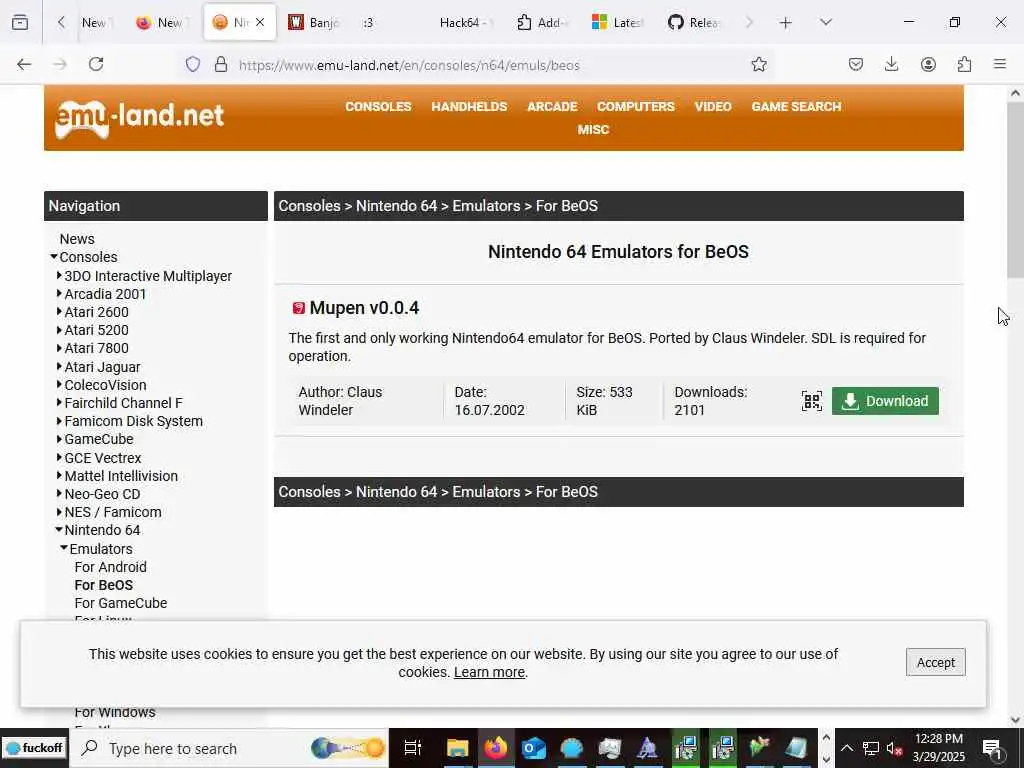1024x768 pixels.
Task: Open the Mupen v0.0.4 title link
Action: [364, 308]
